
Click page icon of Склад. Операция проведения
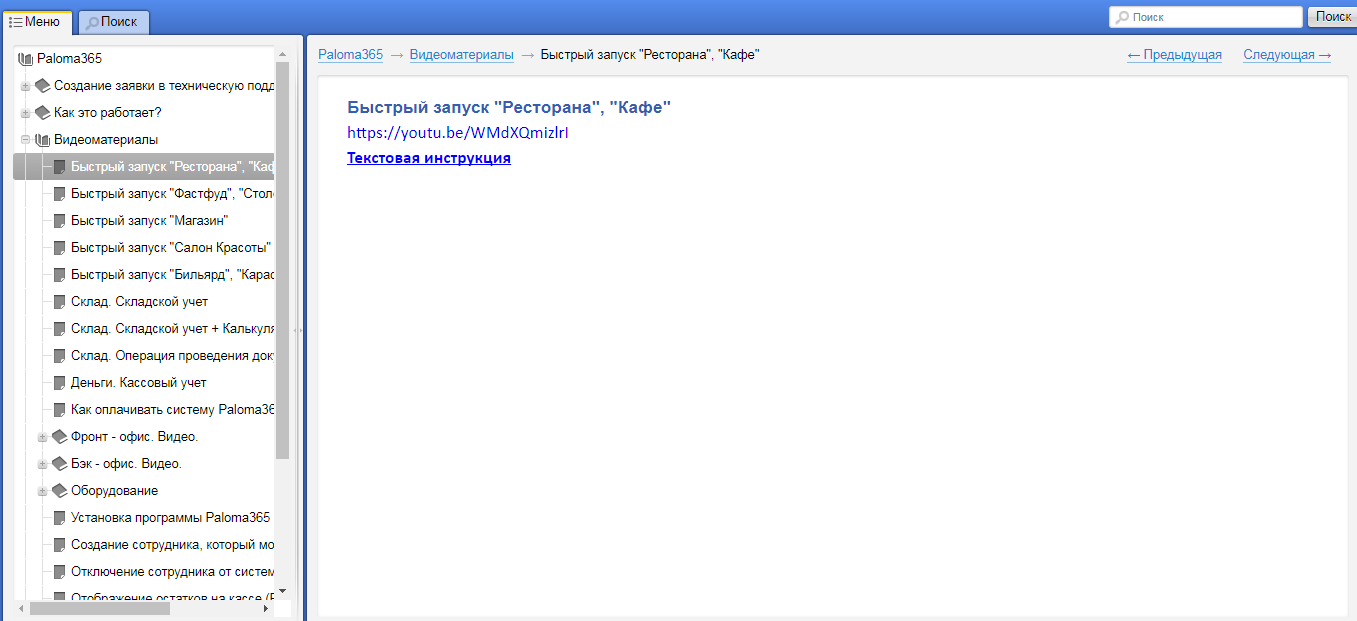(60, 356)
